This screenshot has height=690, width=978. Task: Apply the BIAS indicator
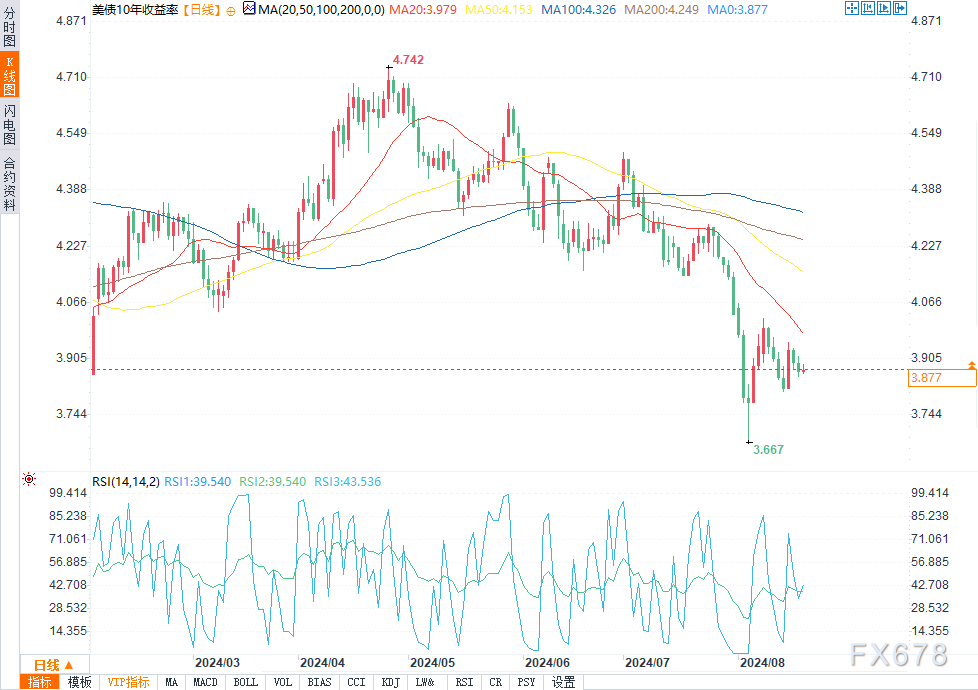click(x=319, y=683)
